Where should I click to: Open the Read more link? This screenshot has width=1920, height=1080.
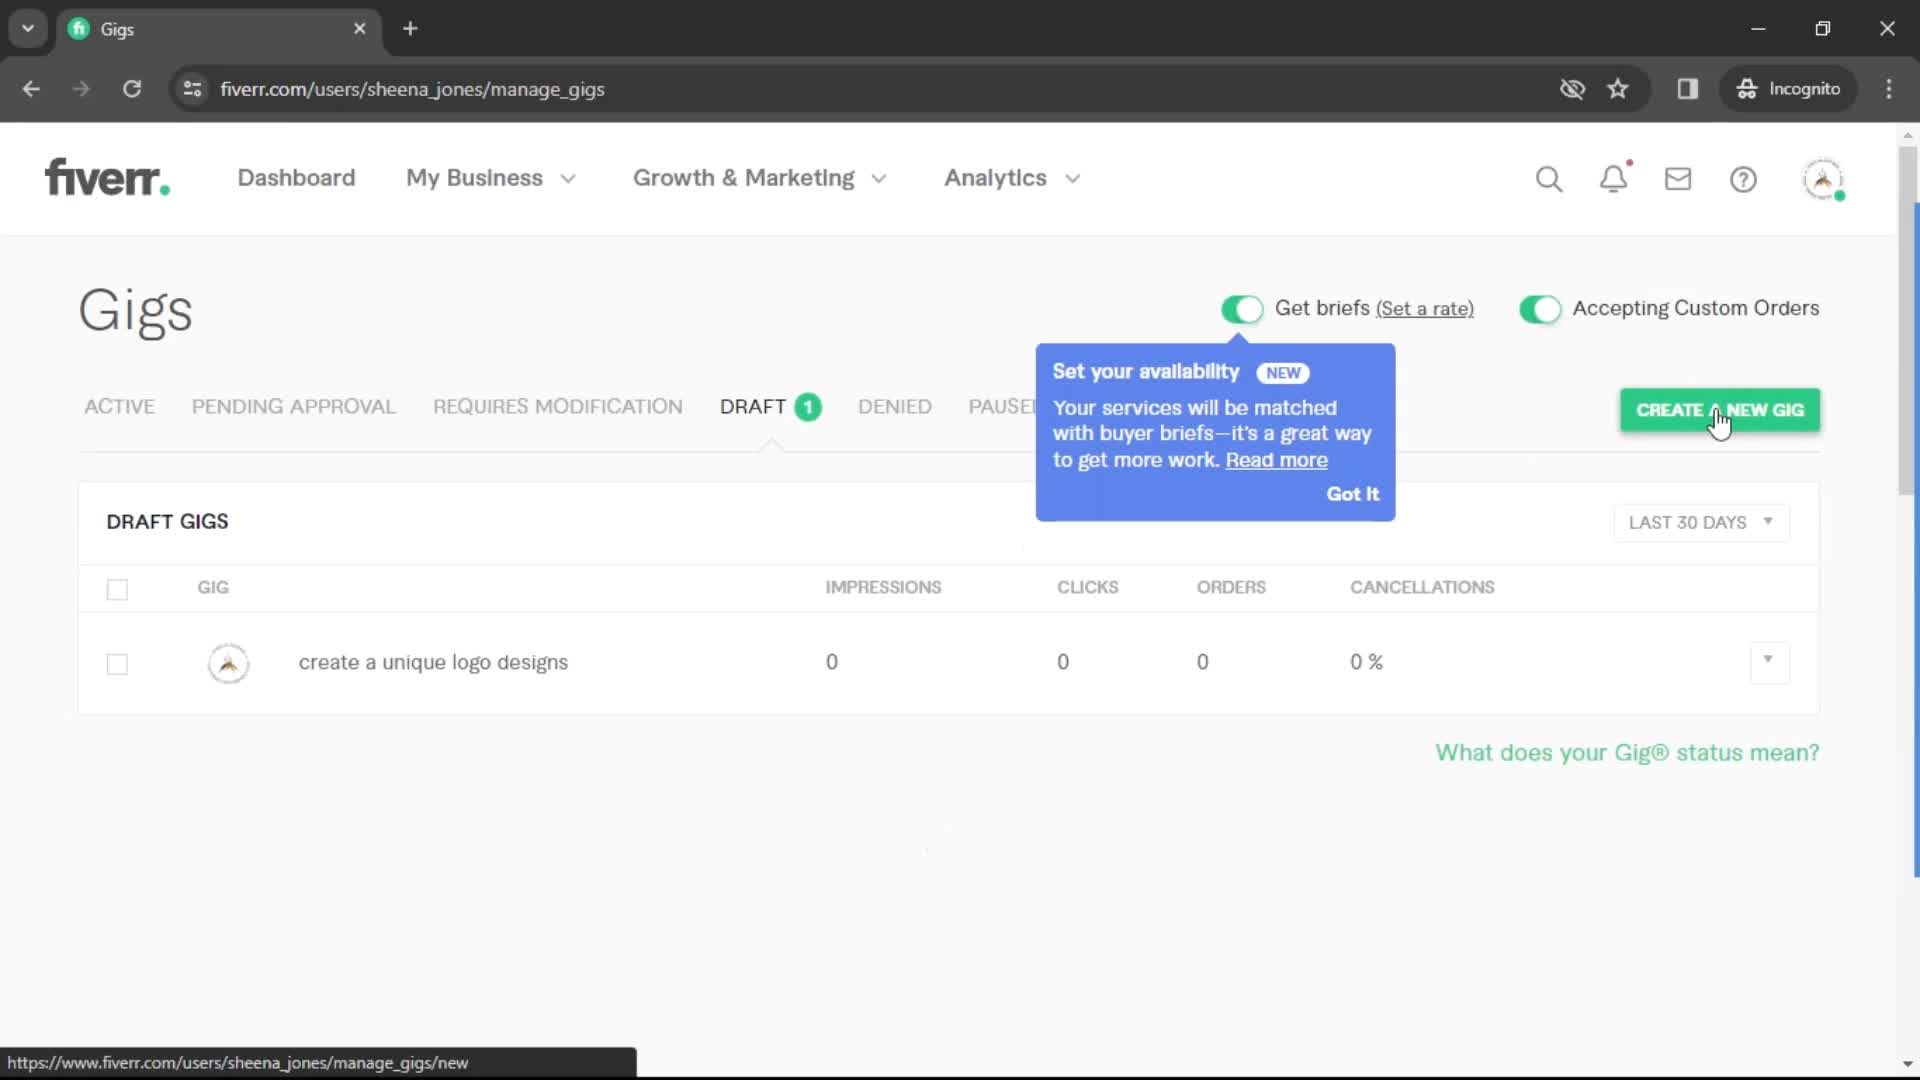click(x=1276, y=460)
